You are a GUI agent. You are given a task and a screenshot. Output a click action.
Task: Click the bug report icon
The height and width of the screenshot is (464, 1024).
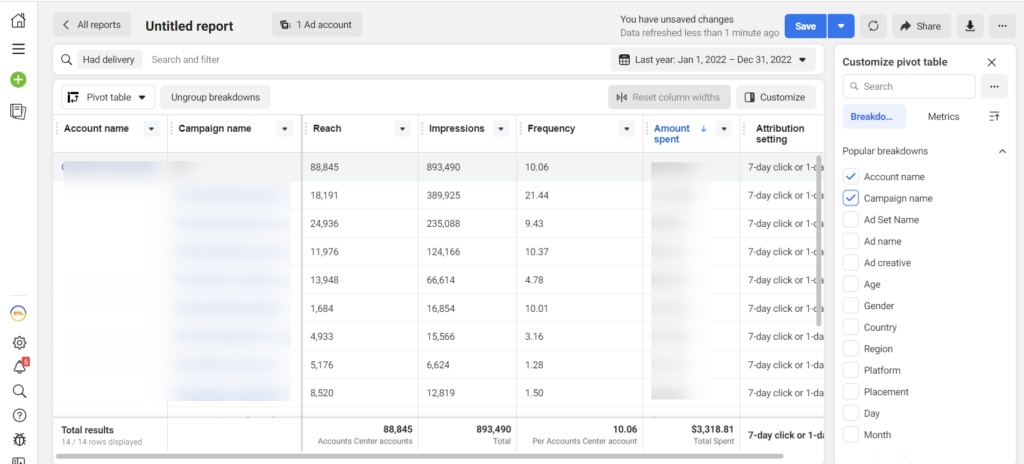point(19,440)
